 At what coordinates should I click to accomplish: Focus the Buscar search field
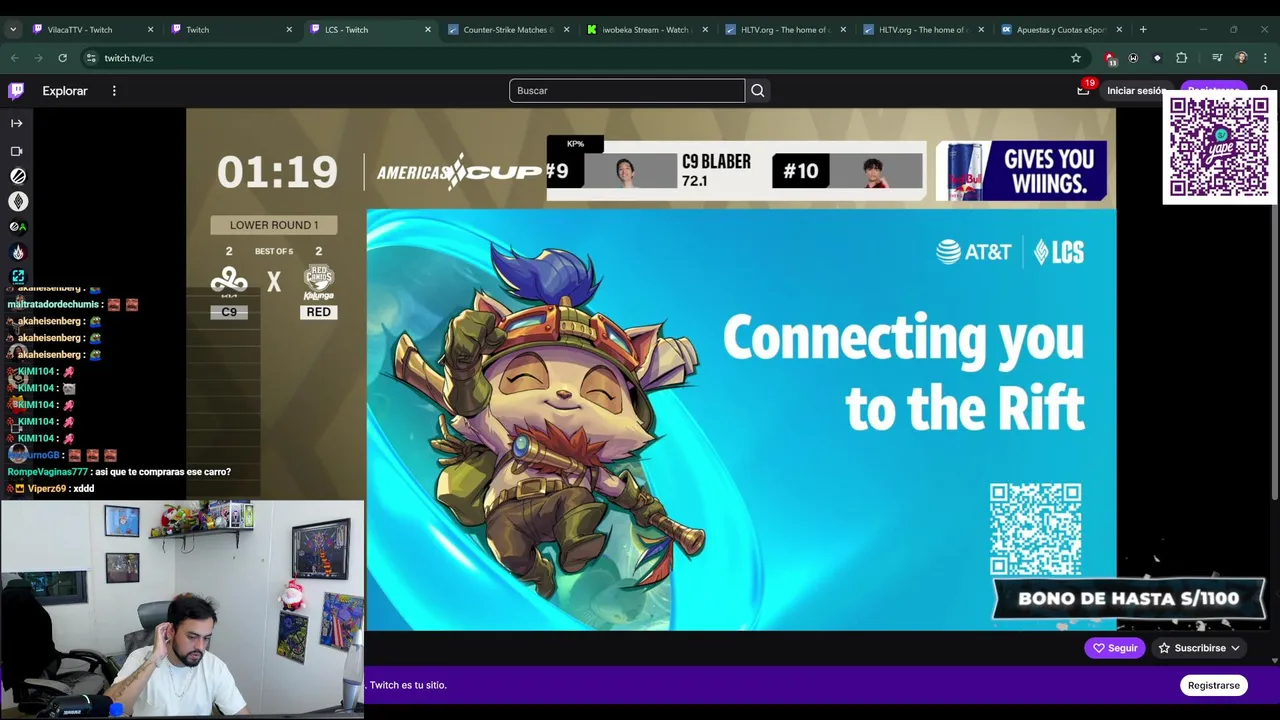627,91
